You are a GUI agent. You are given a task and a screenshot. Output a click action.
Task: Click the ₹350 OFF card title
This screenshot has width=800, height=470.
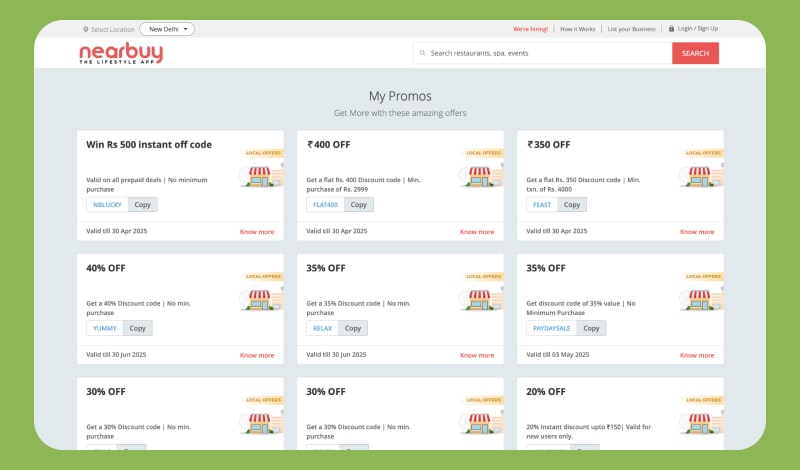click(548, 144)
